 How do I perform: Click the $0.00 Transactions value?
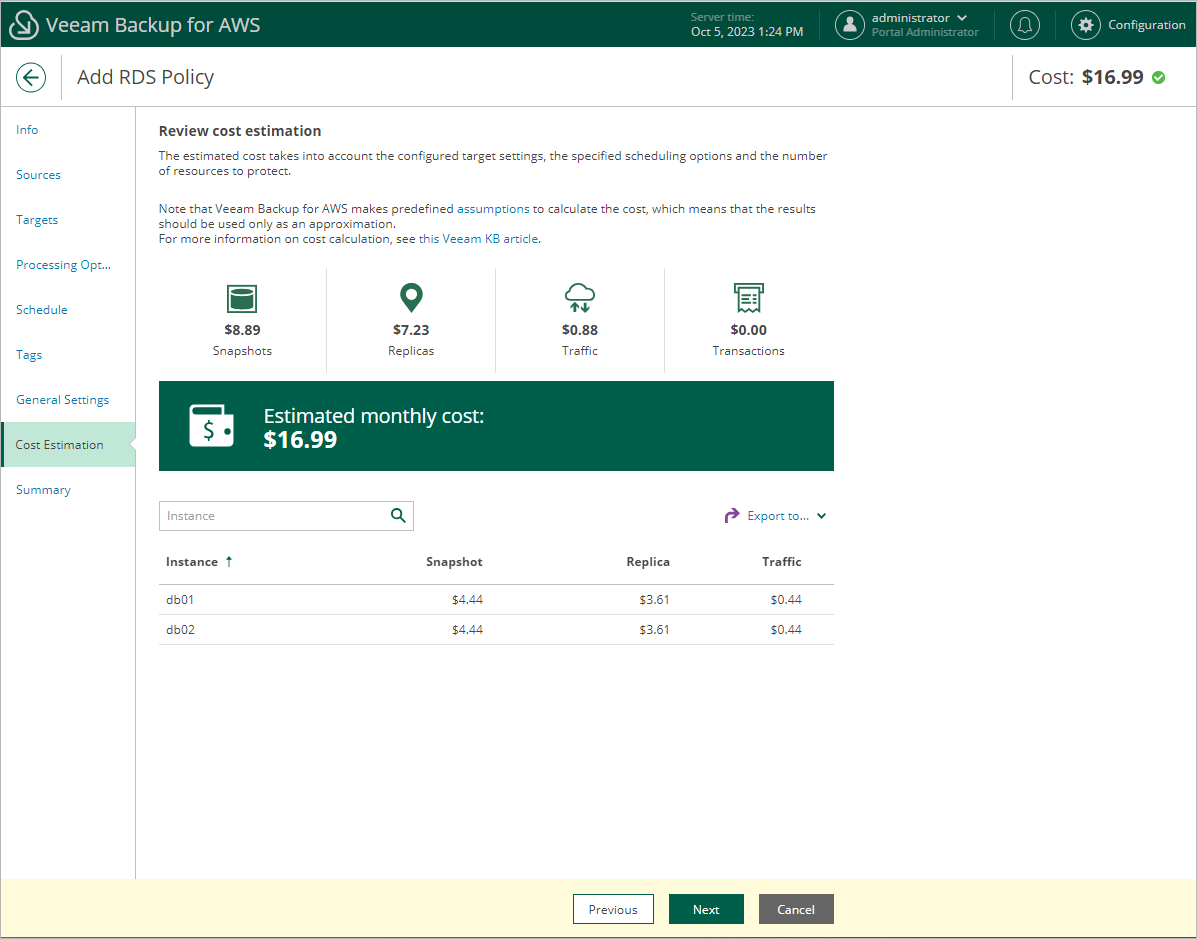(x=749, y=330)
